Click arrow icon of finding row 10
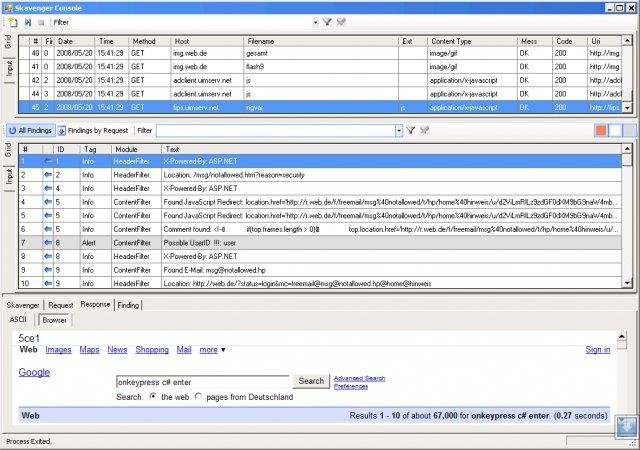Image resolution: width=640 pixels, height=450 pixels. [48, 283]
